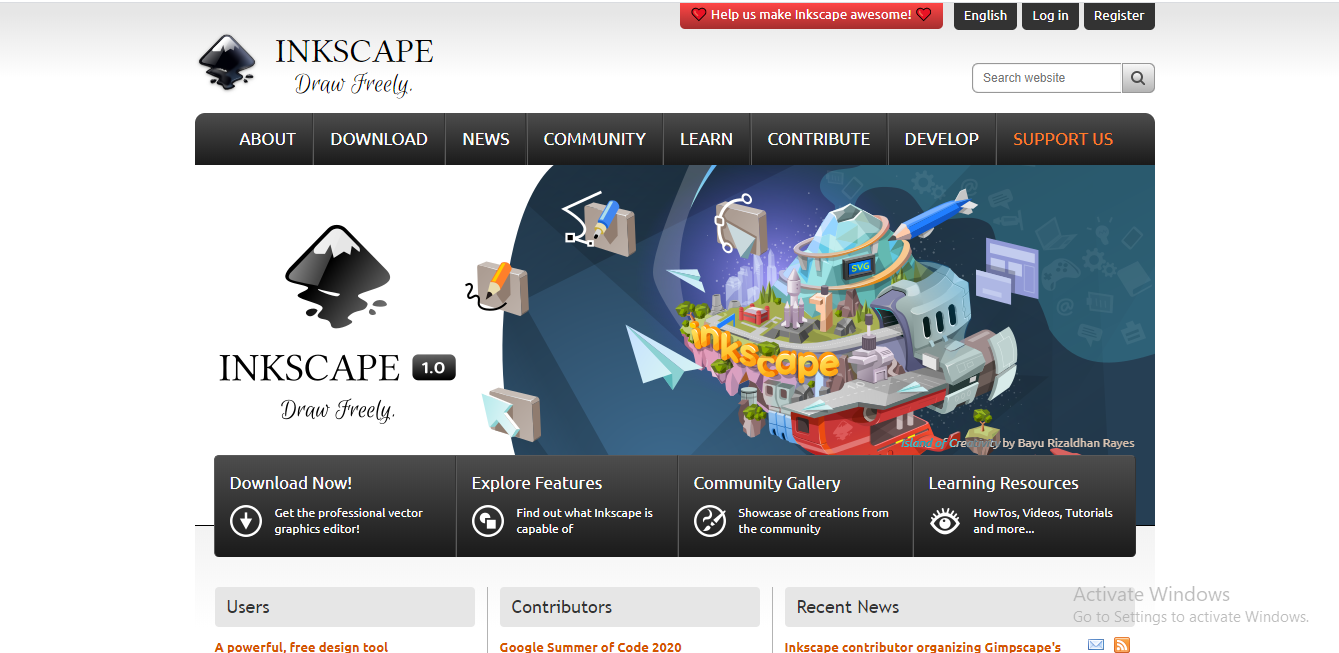Click the magnifier search button
The image size is (1339, 653).
click(1138, 78)
